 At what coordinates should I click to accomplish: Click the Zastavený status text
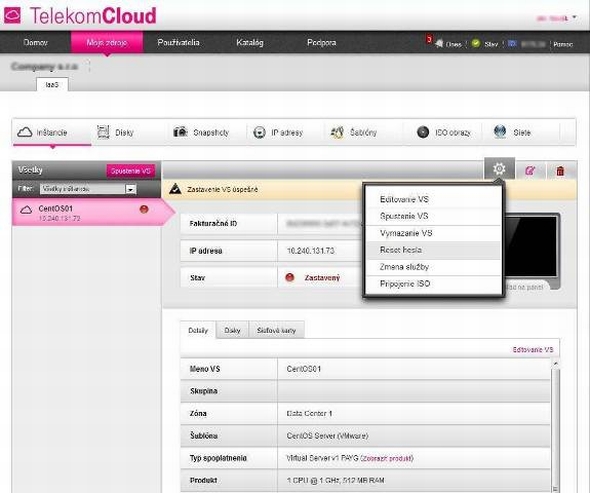322,278
